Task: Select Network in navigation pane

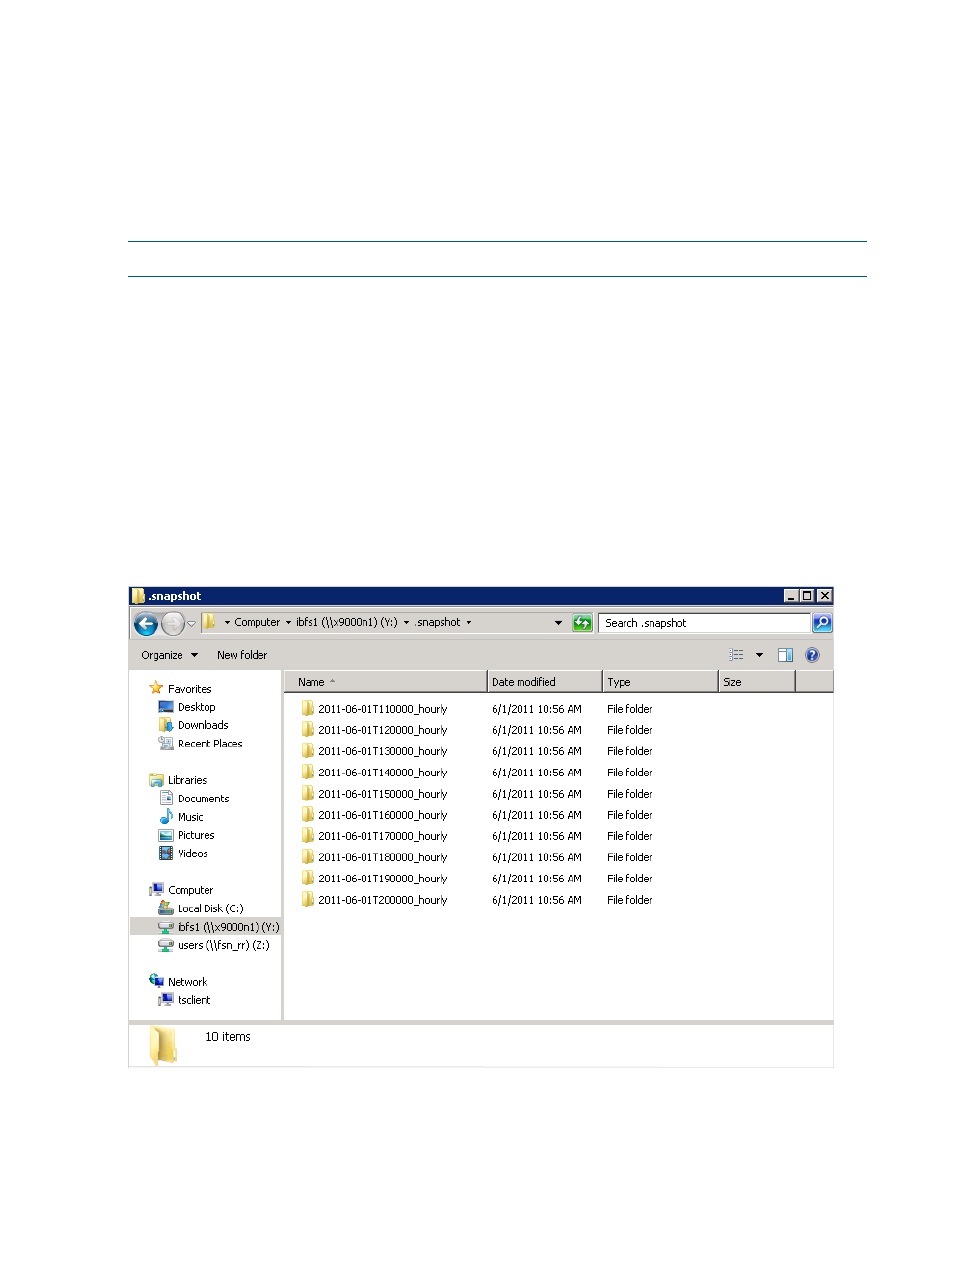Action: pos(187,982)
